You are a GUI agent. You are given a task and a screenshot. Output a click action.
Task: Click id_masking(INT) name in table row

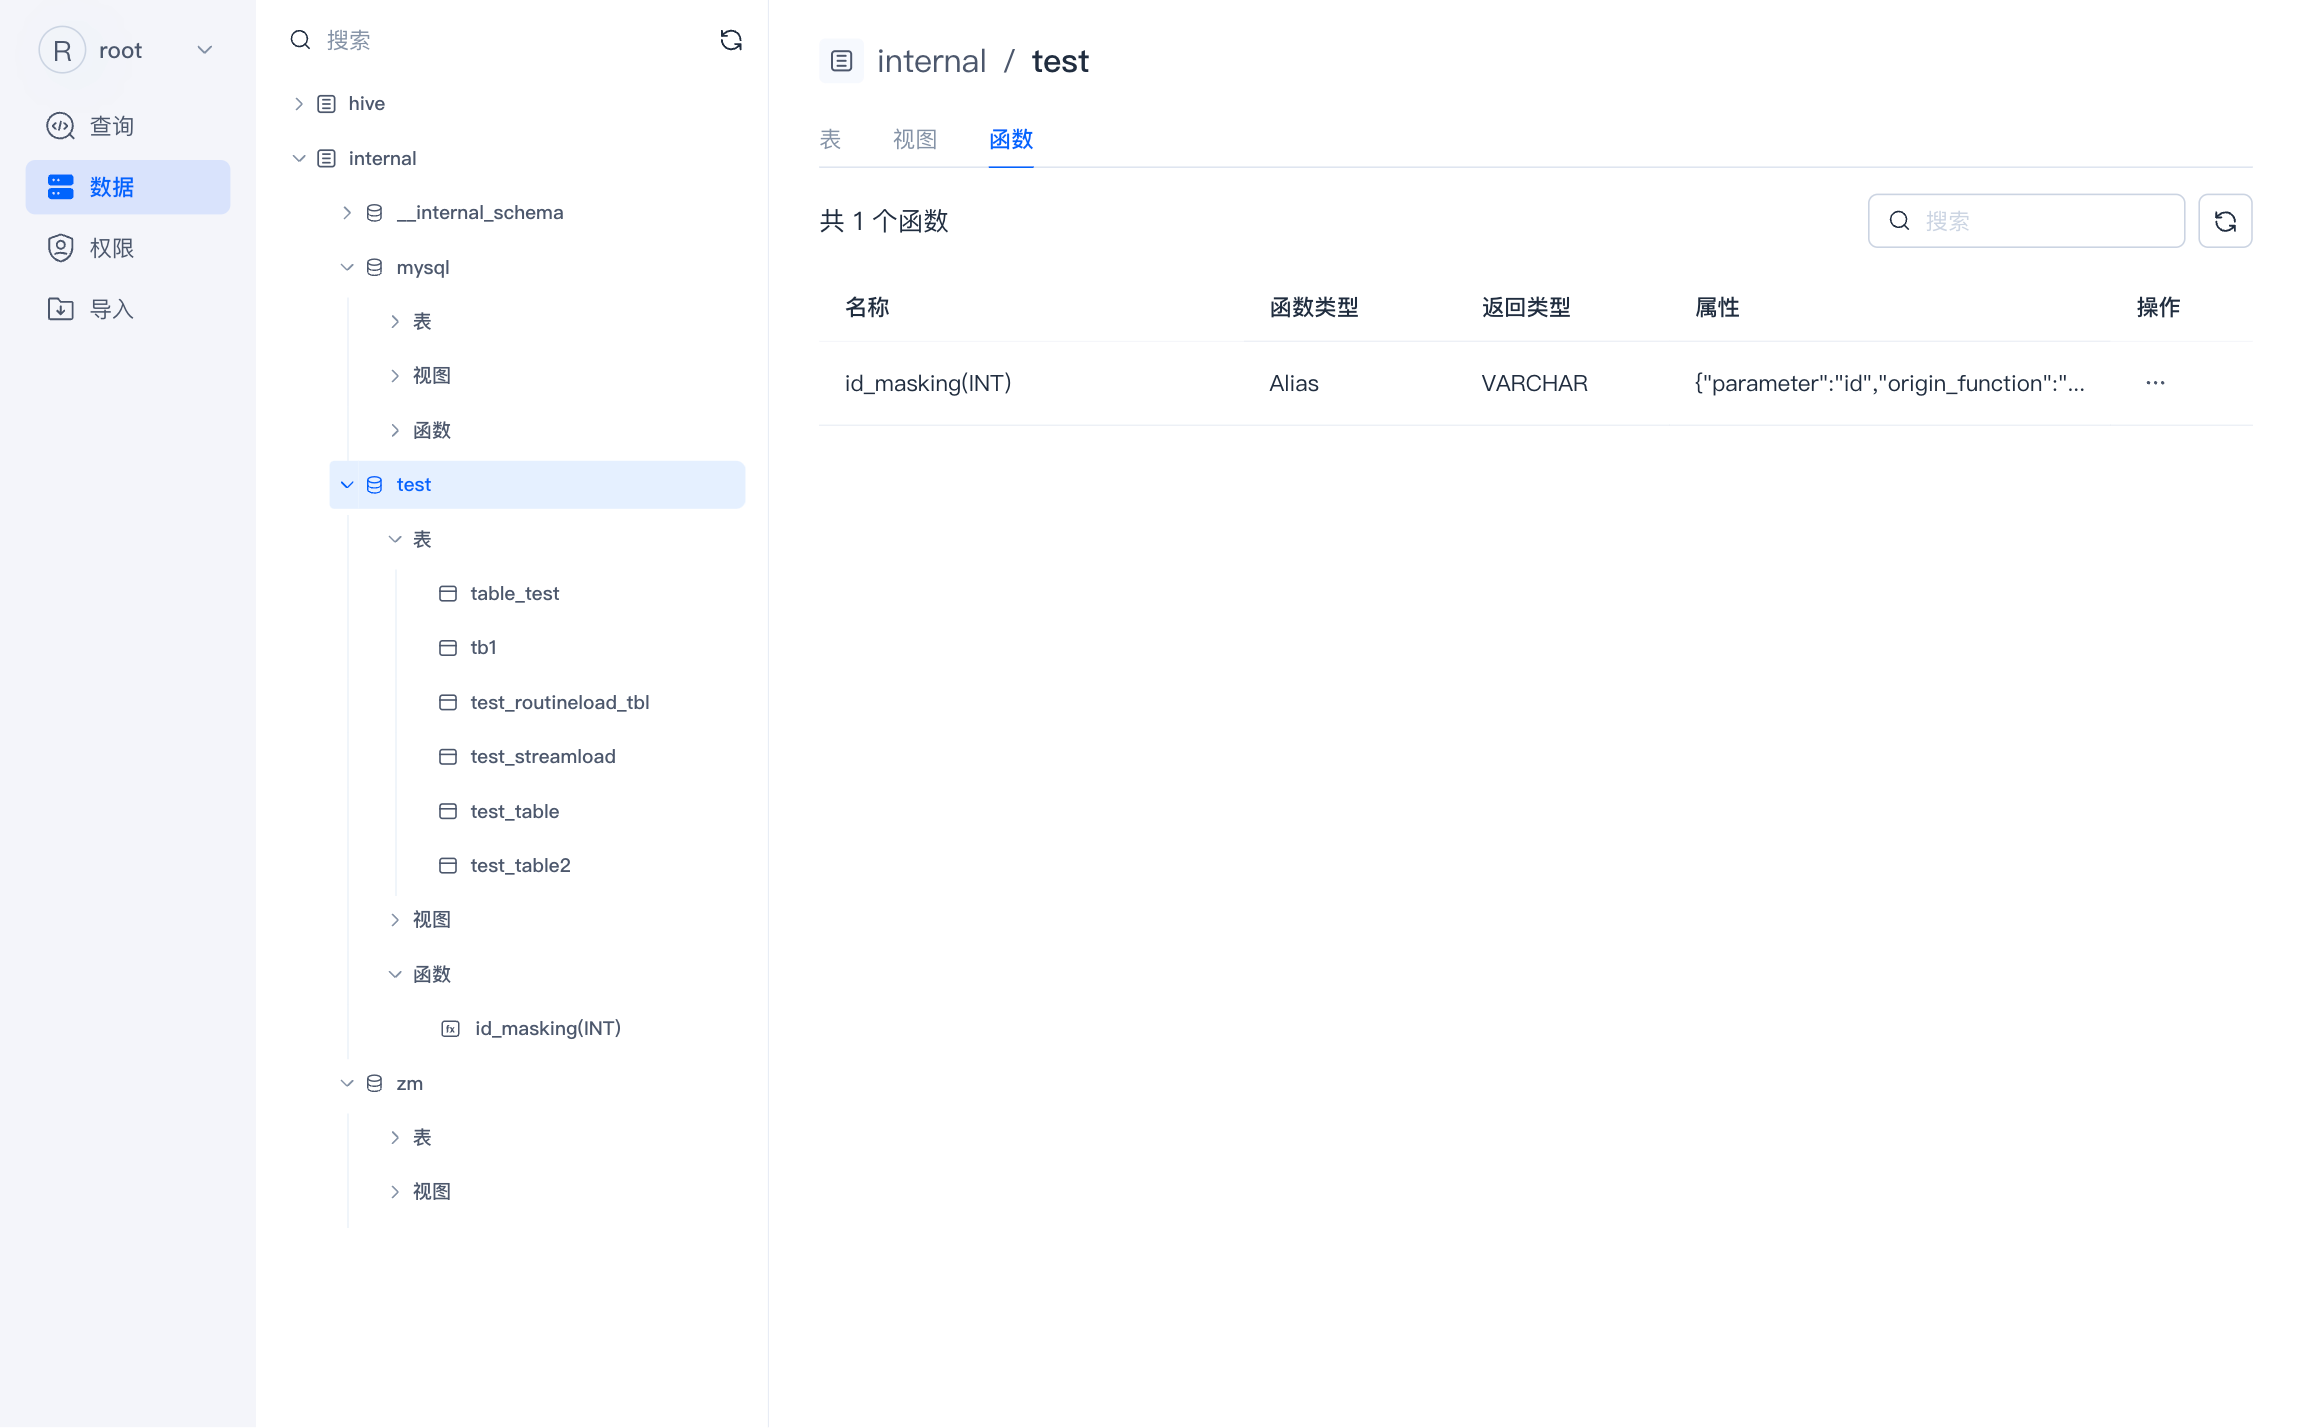tap(927, 383)
